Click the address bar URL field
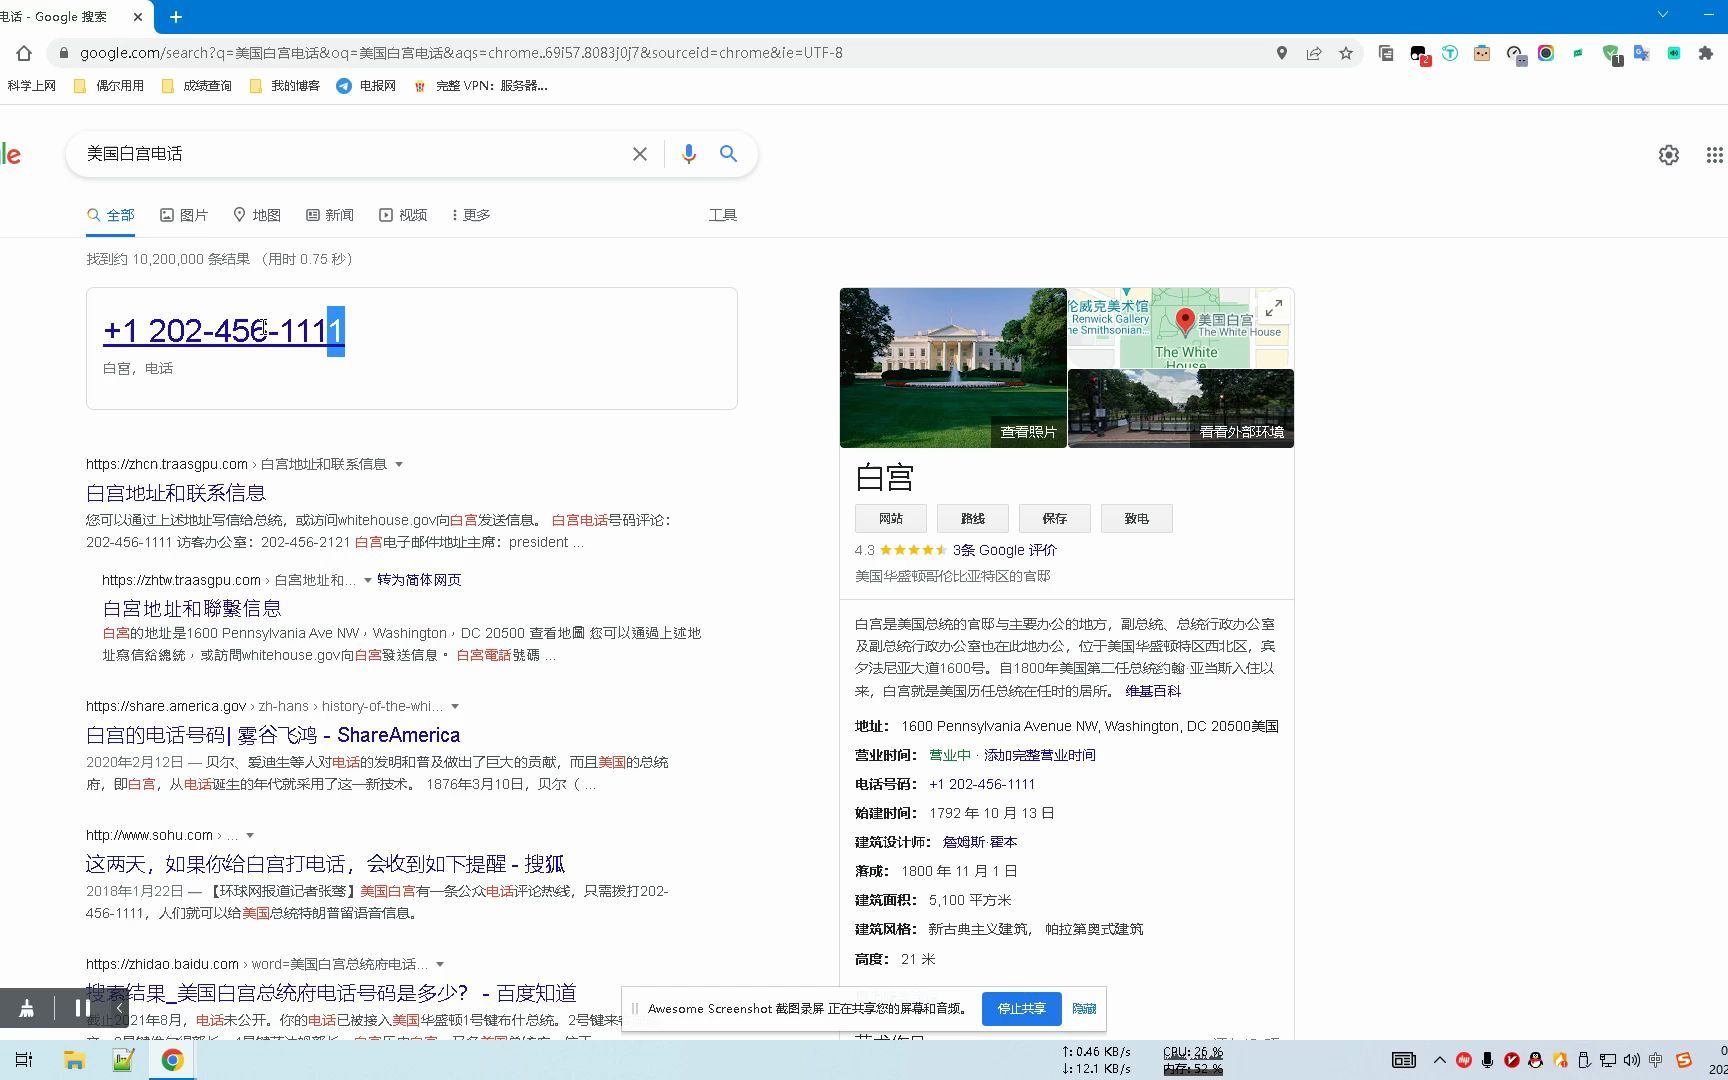1728x1080 pixels. coord(660,53)
